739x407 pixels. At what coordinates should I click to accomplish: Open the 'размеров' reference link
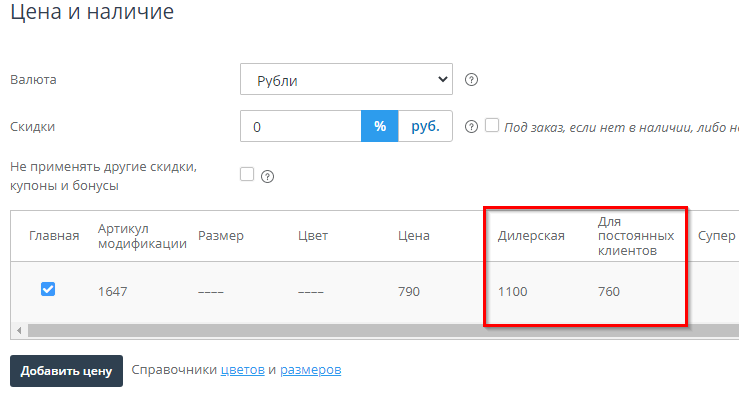310,370
